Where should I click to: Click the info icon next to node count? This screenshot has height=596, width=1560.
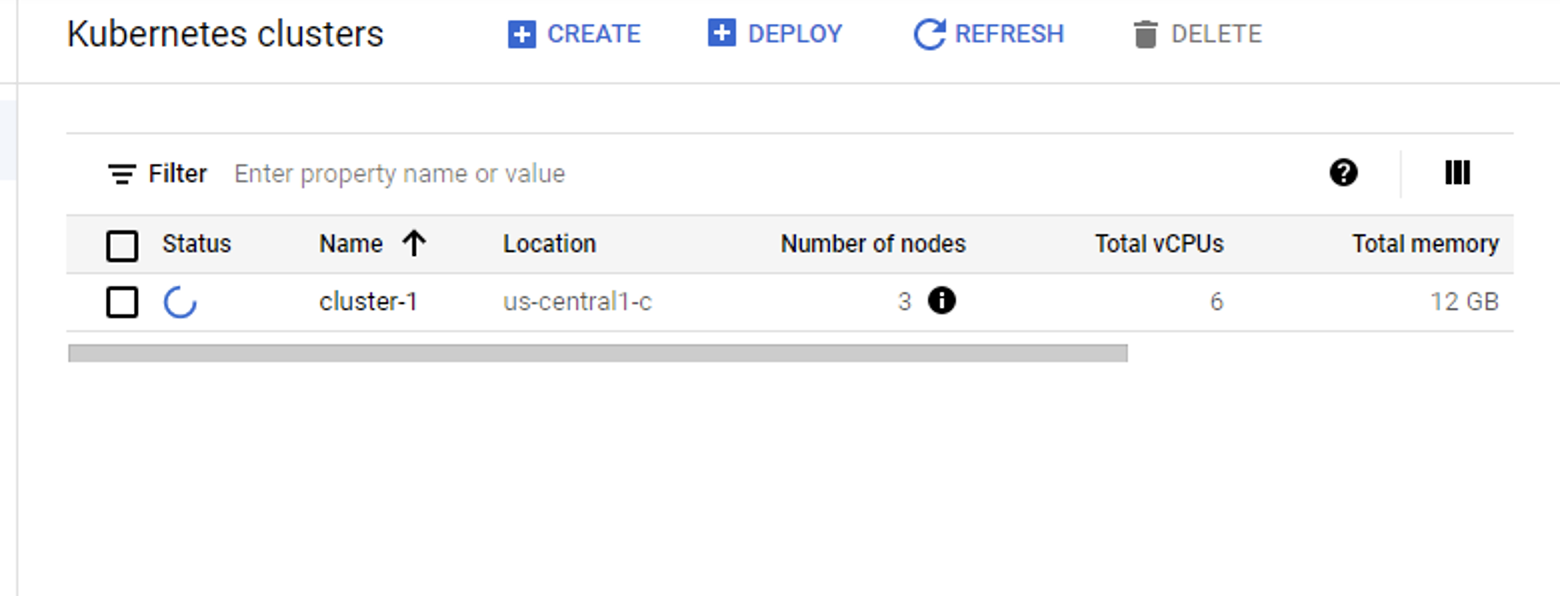click(x=941, y=300)
